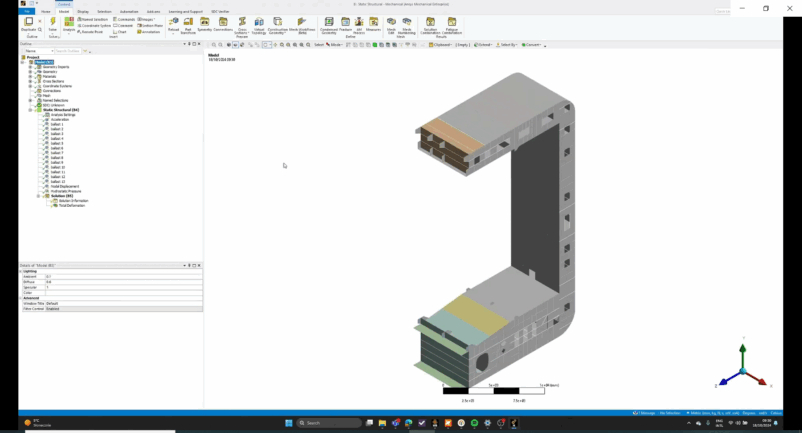
Task: Click the Solution Combination icon
Action: [x=430, y=21]
